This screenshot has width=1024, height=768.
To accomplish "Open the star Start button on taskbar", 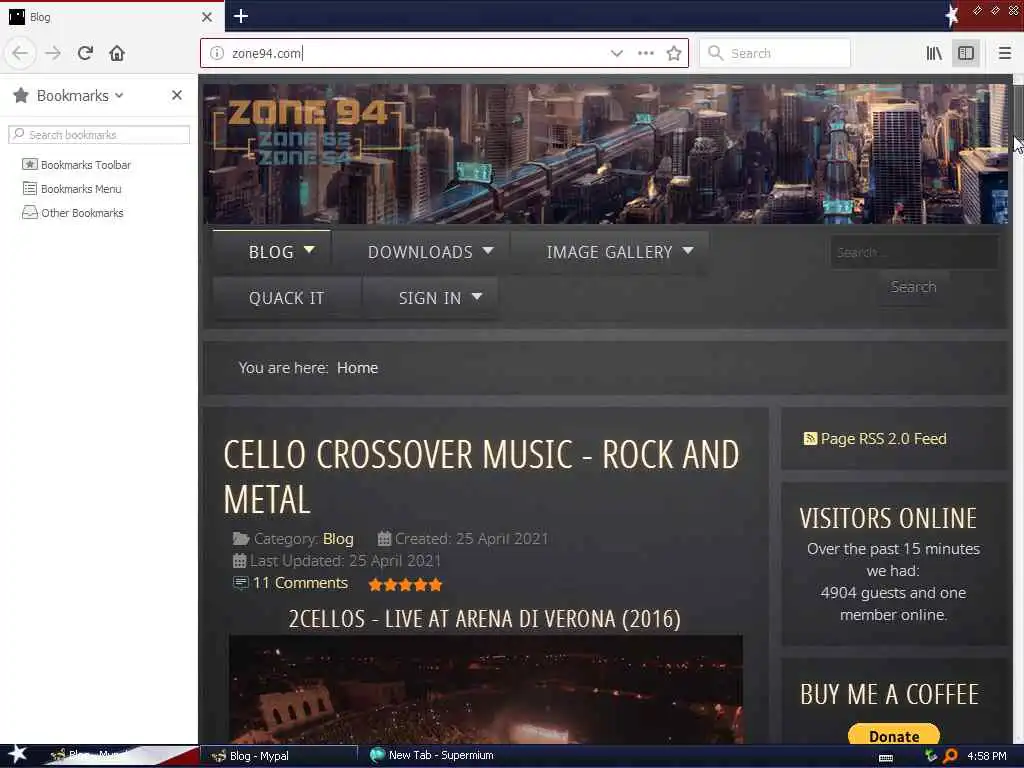I will [x=18, y=755].
